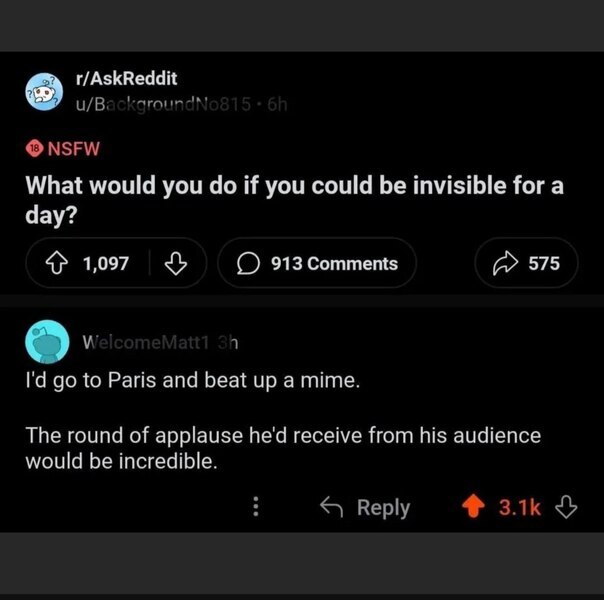Image resolution: width=604 pixels, height=600 pixels.
Task: Click the speech bubble comments icon
Action: point(246,264)
